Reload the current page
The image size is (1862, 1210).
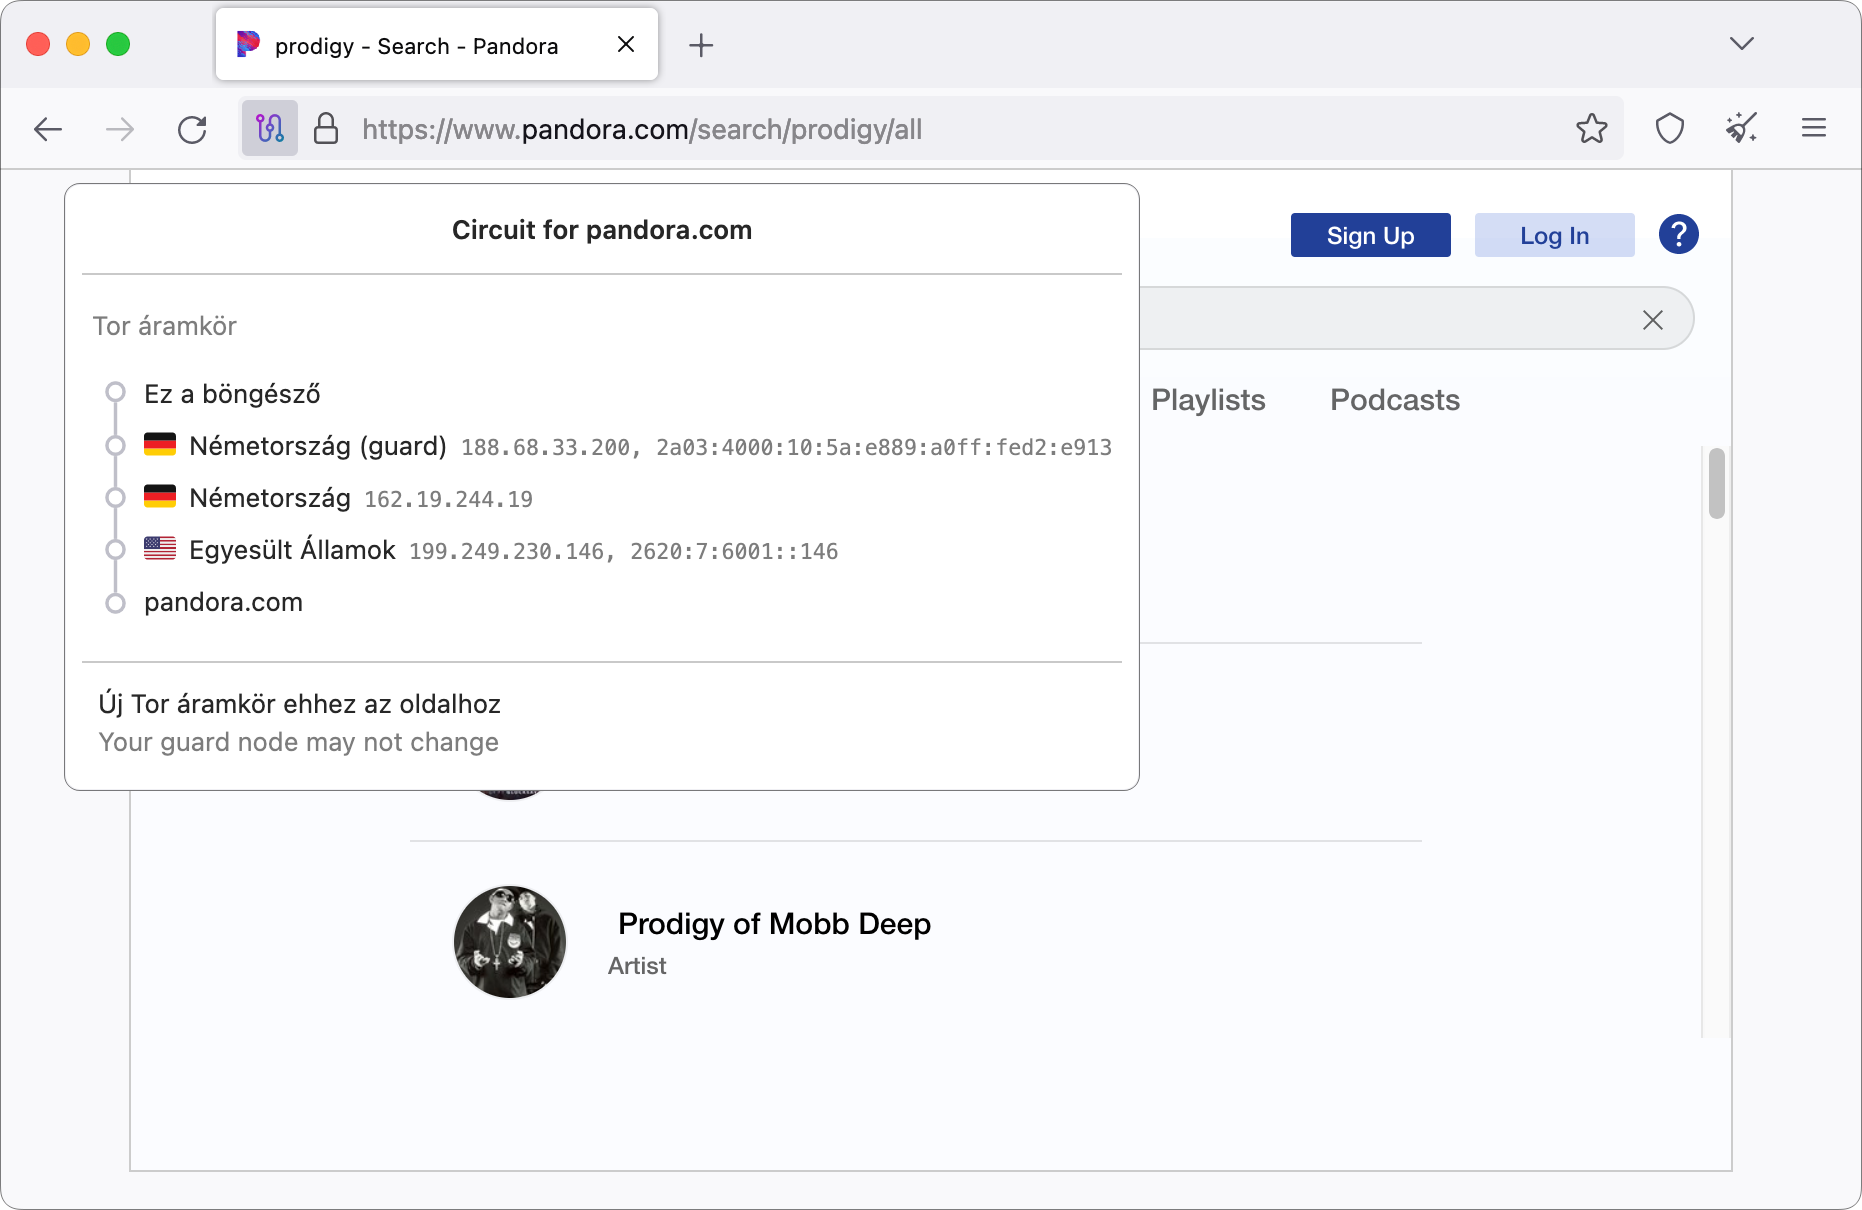[192, 129]
